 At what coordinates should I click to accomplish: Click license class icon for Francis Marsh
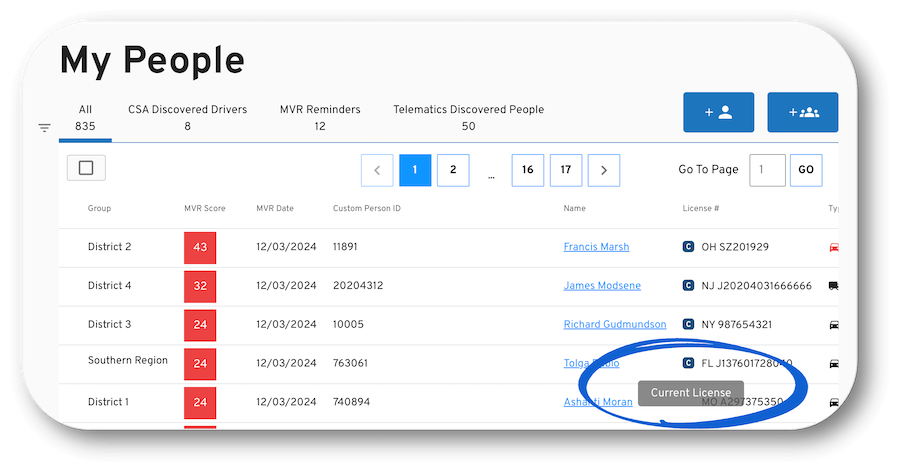[688, 247]
